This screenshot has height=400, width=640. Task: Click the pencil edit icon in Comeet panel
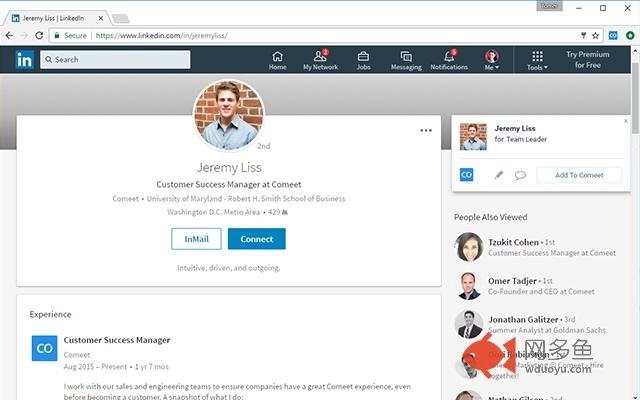click(498, 175)
